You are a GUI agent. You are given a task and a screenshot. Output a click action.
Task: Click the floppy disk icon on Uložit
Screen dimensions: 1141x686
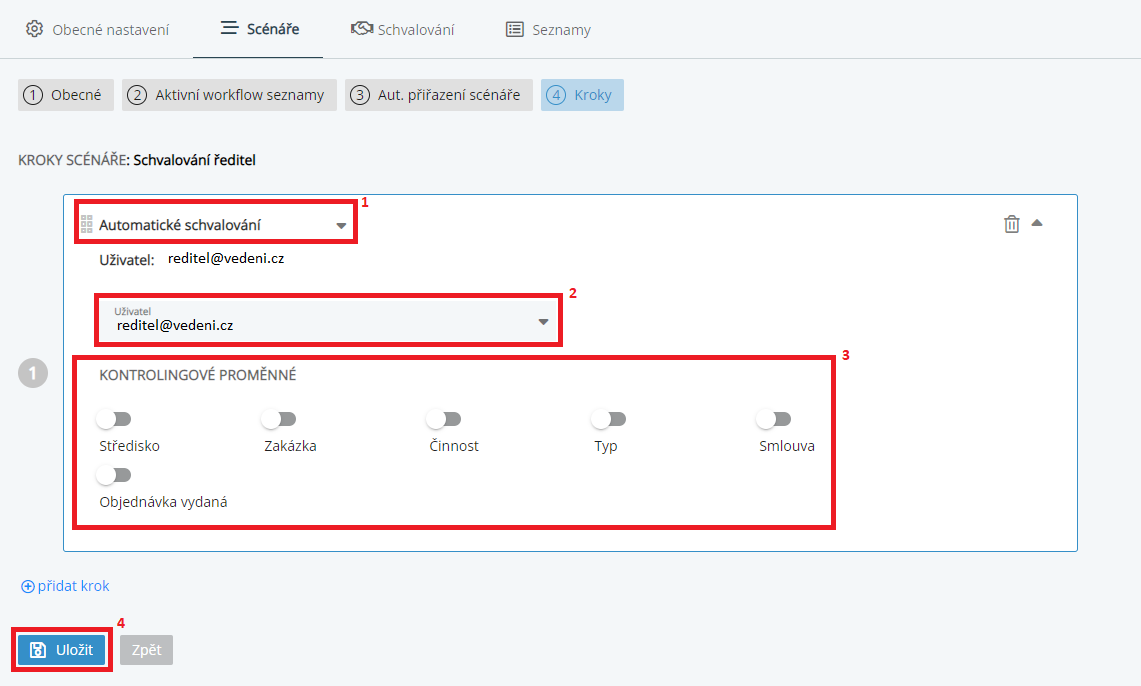coord(38,650)
